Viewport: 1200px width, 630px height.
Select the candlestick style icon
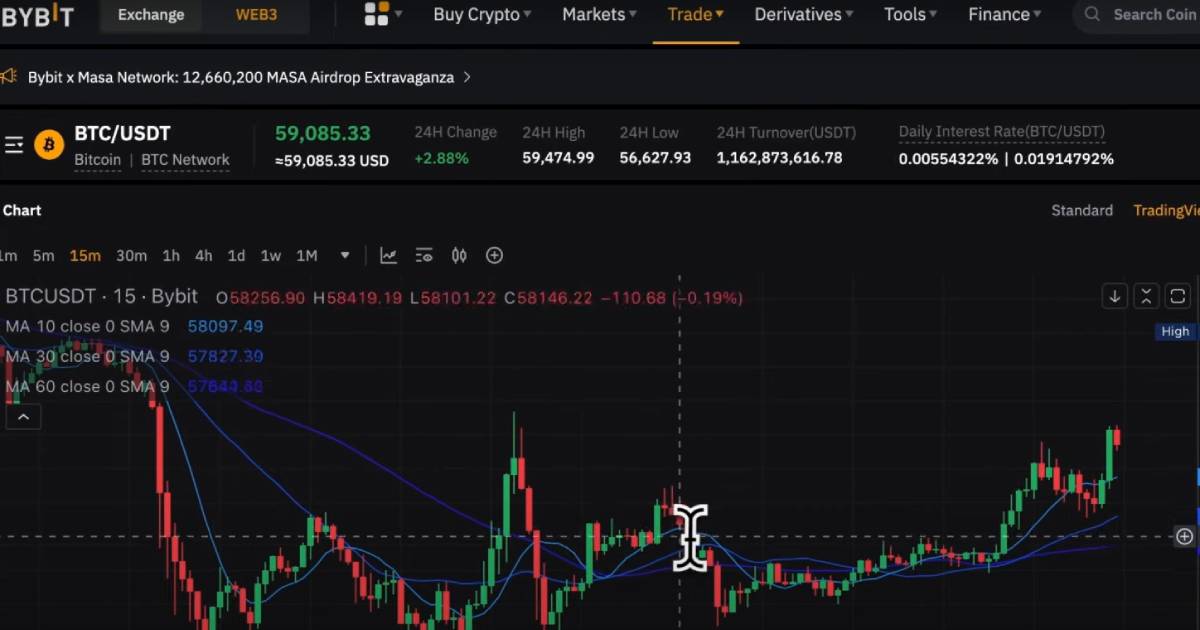[x=459, y=256]
